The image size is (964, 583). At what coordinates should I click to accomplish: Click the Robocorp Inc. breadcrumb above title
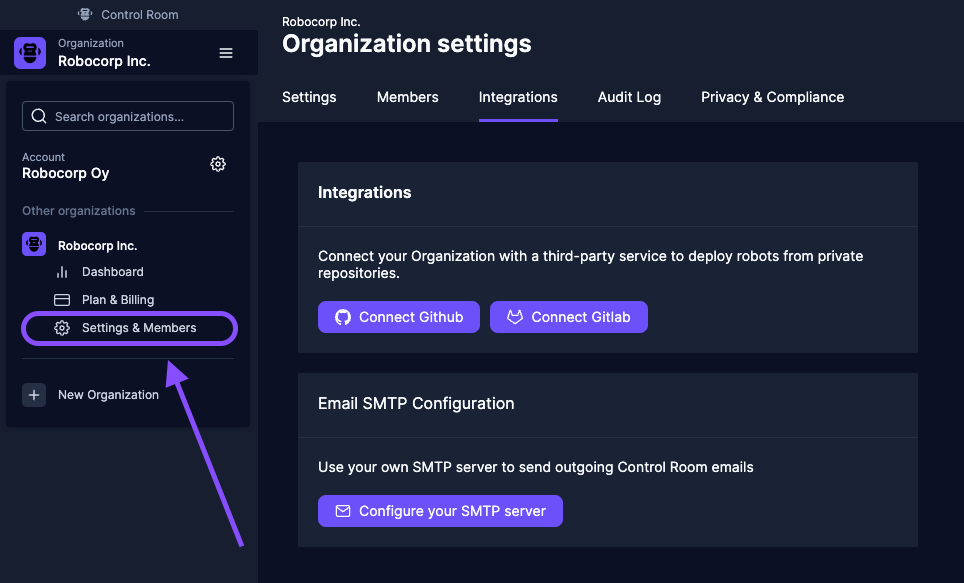click(x=321, y=22)
